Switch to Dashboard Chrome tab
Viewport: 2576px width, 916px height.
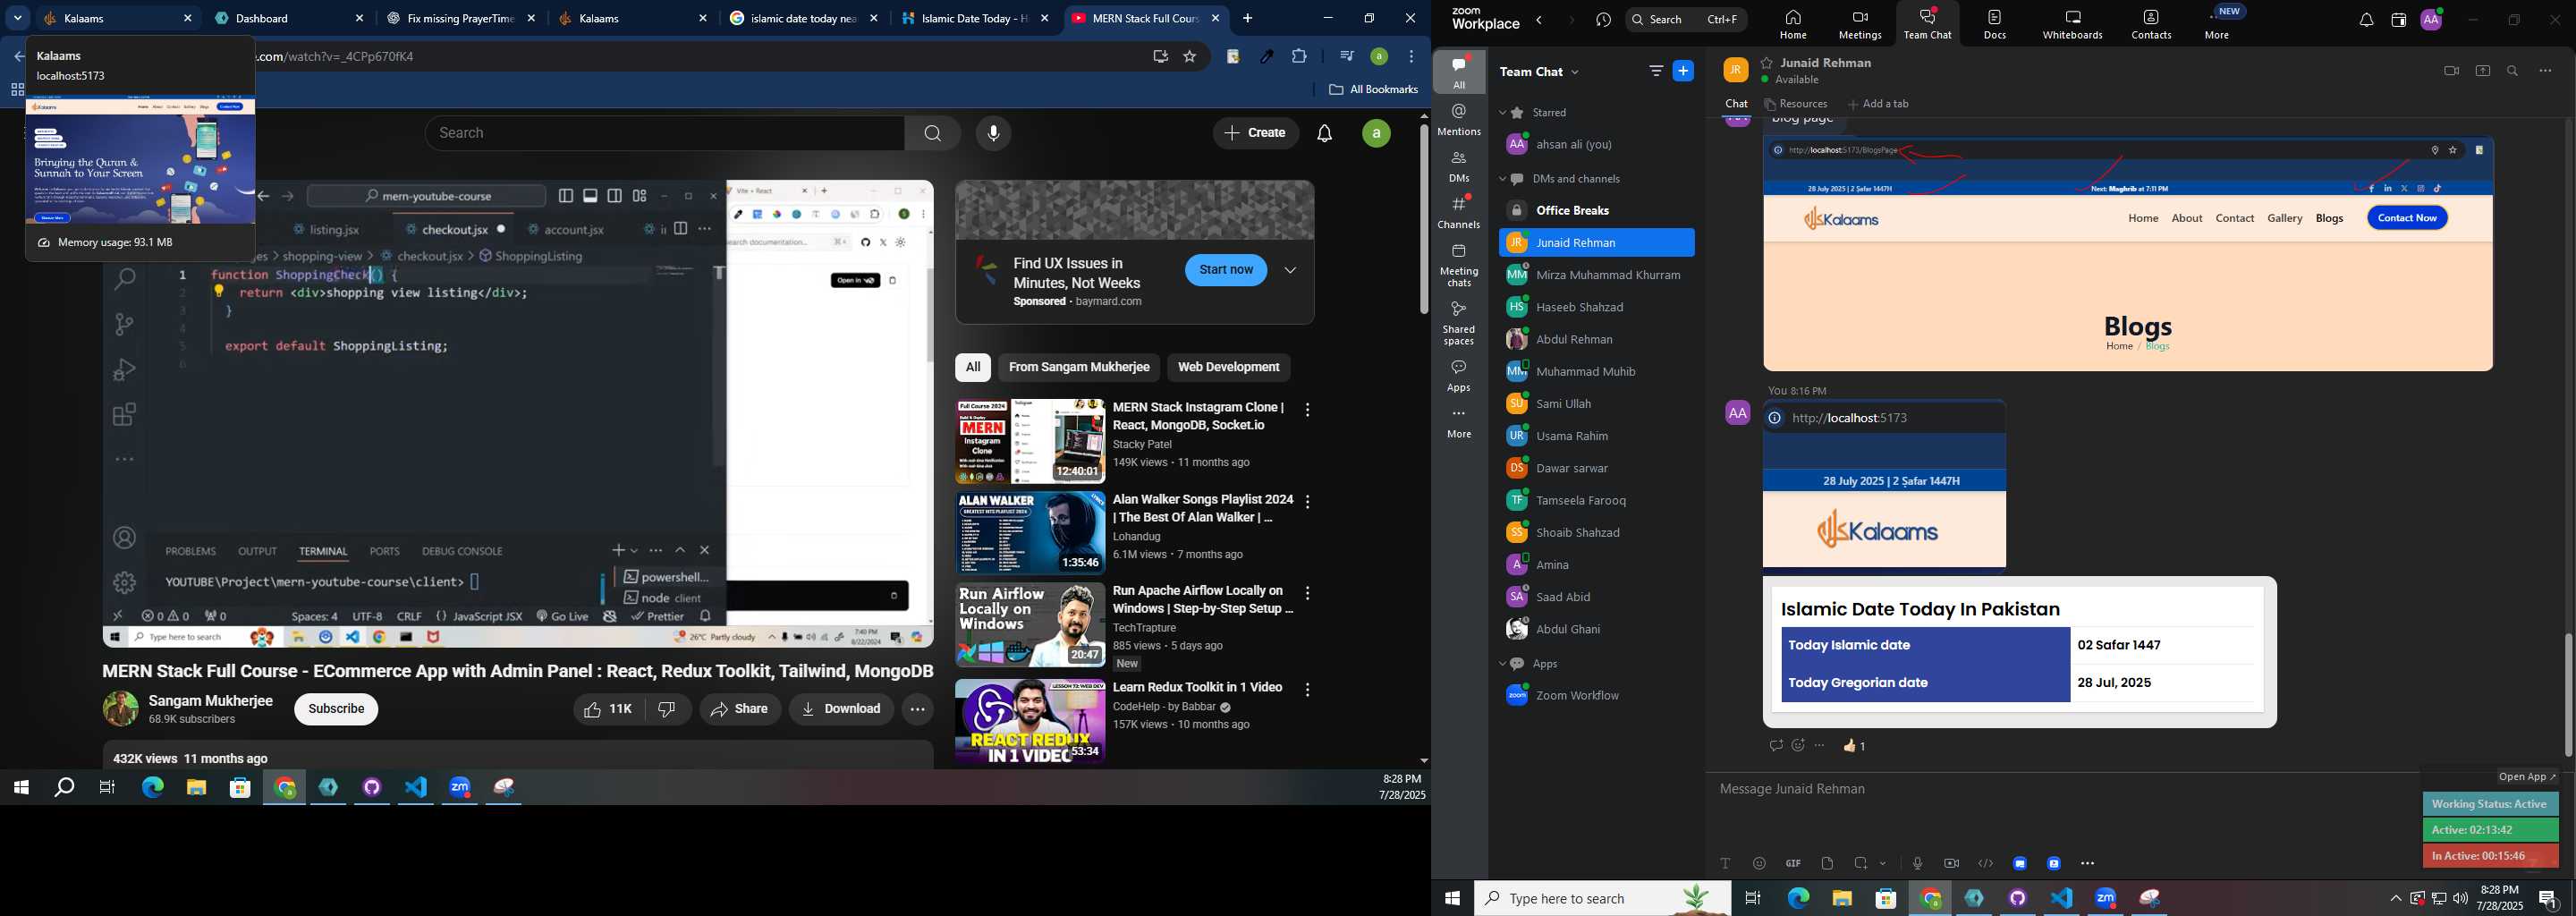(x=289, y=18)
